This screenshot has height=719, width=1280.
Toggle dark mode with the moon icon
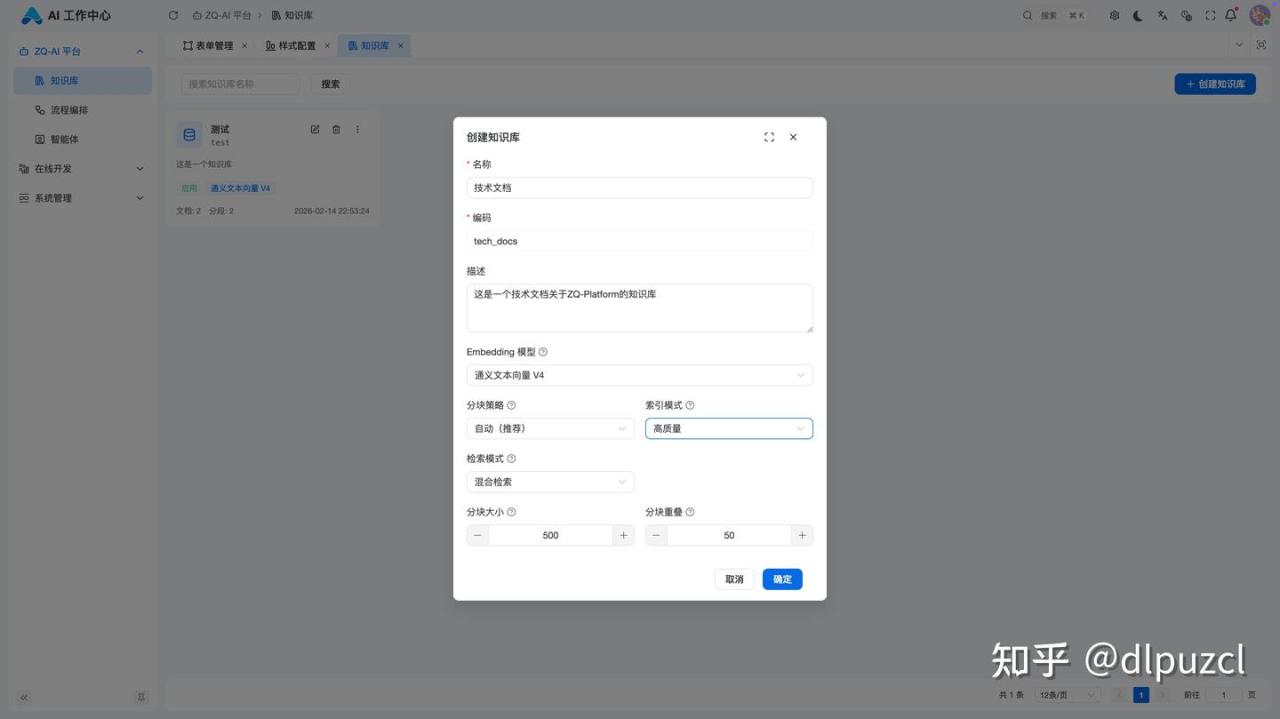pyautogui.click(x=1138, y=15)
